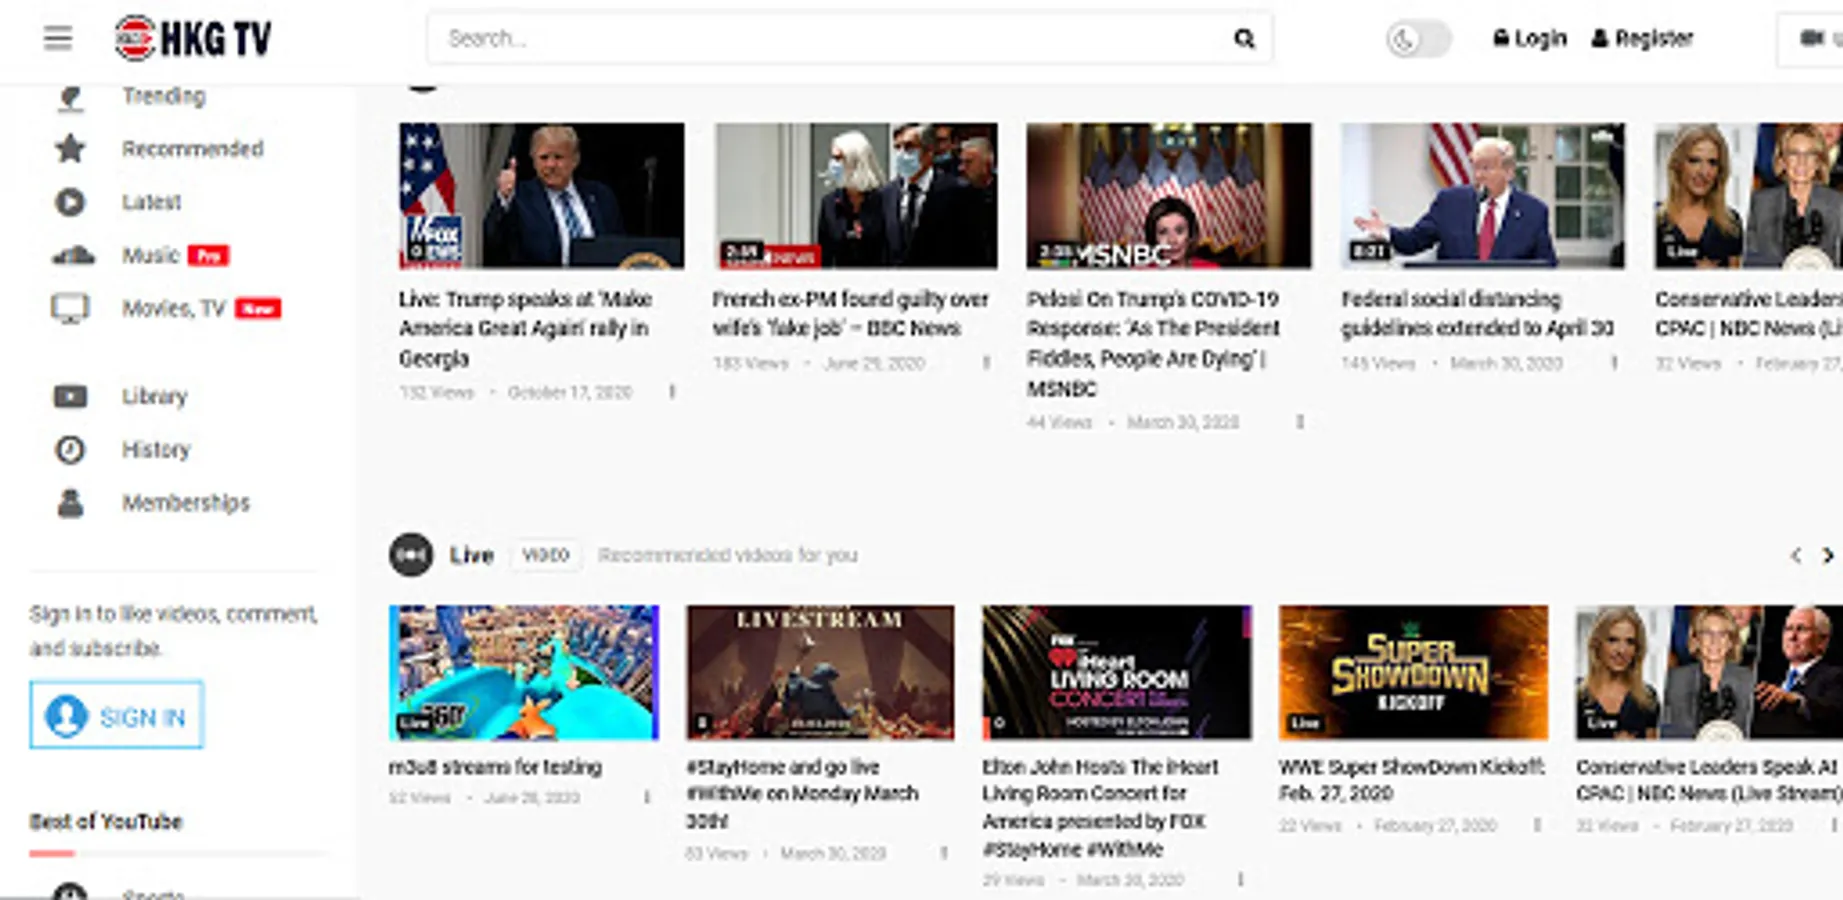Open Memberships page link
Viewport: 1843px width, 900px height.
click(x=186, y=502)
